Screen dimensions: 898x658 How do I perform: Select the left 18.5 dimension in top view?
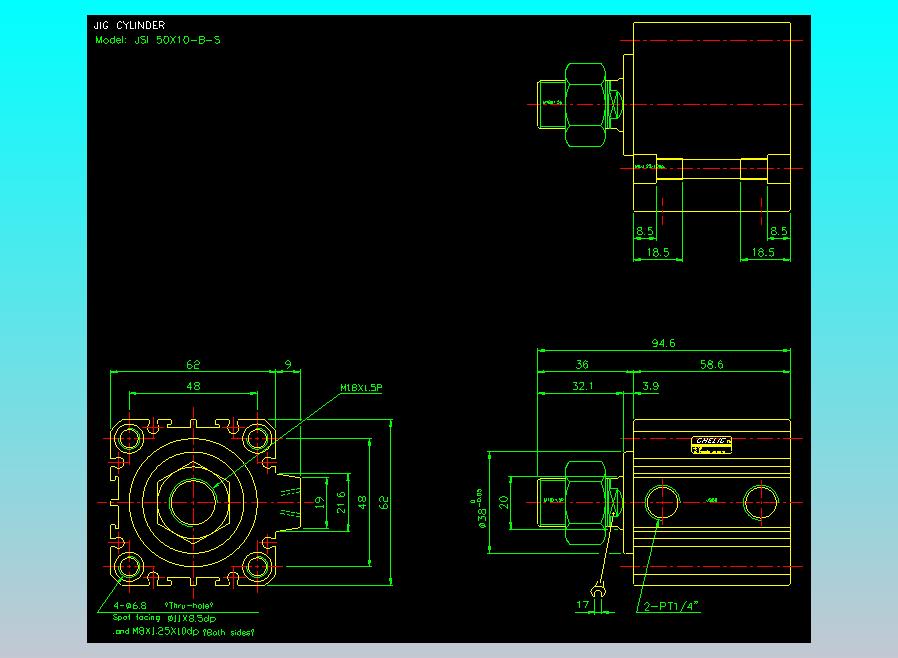click(658, 253)
